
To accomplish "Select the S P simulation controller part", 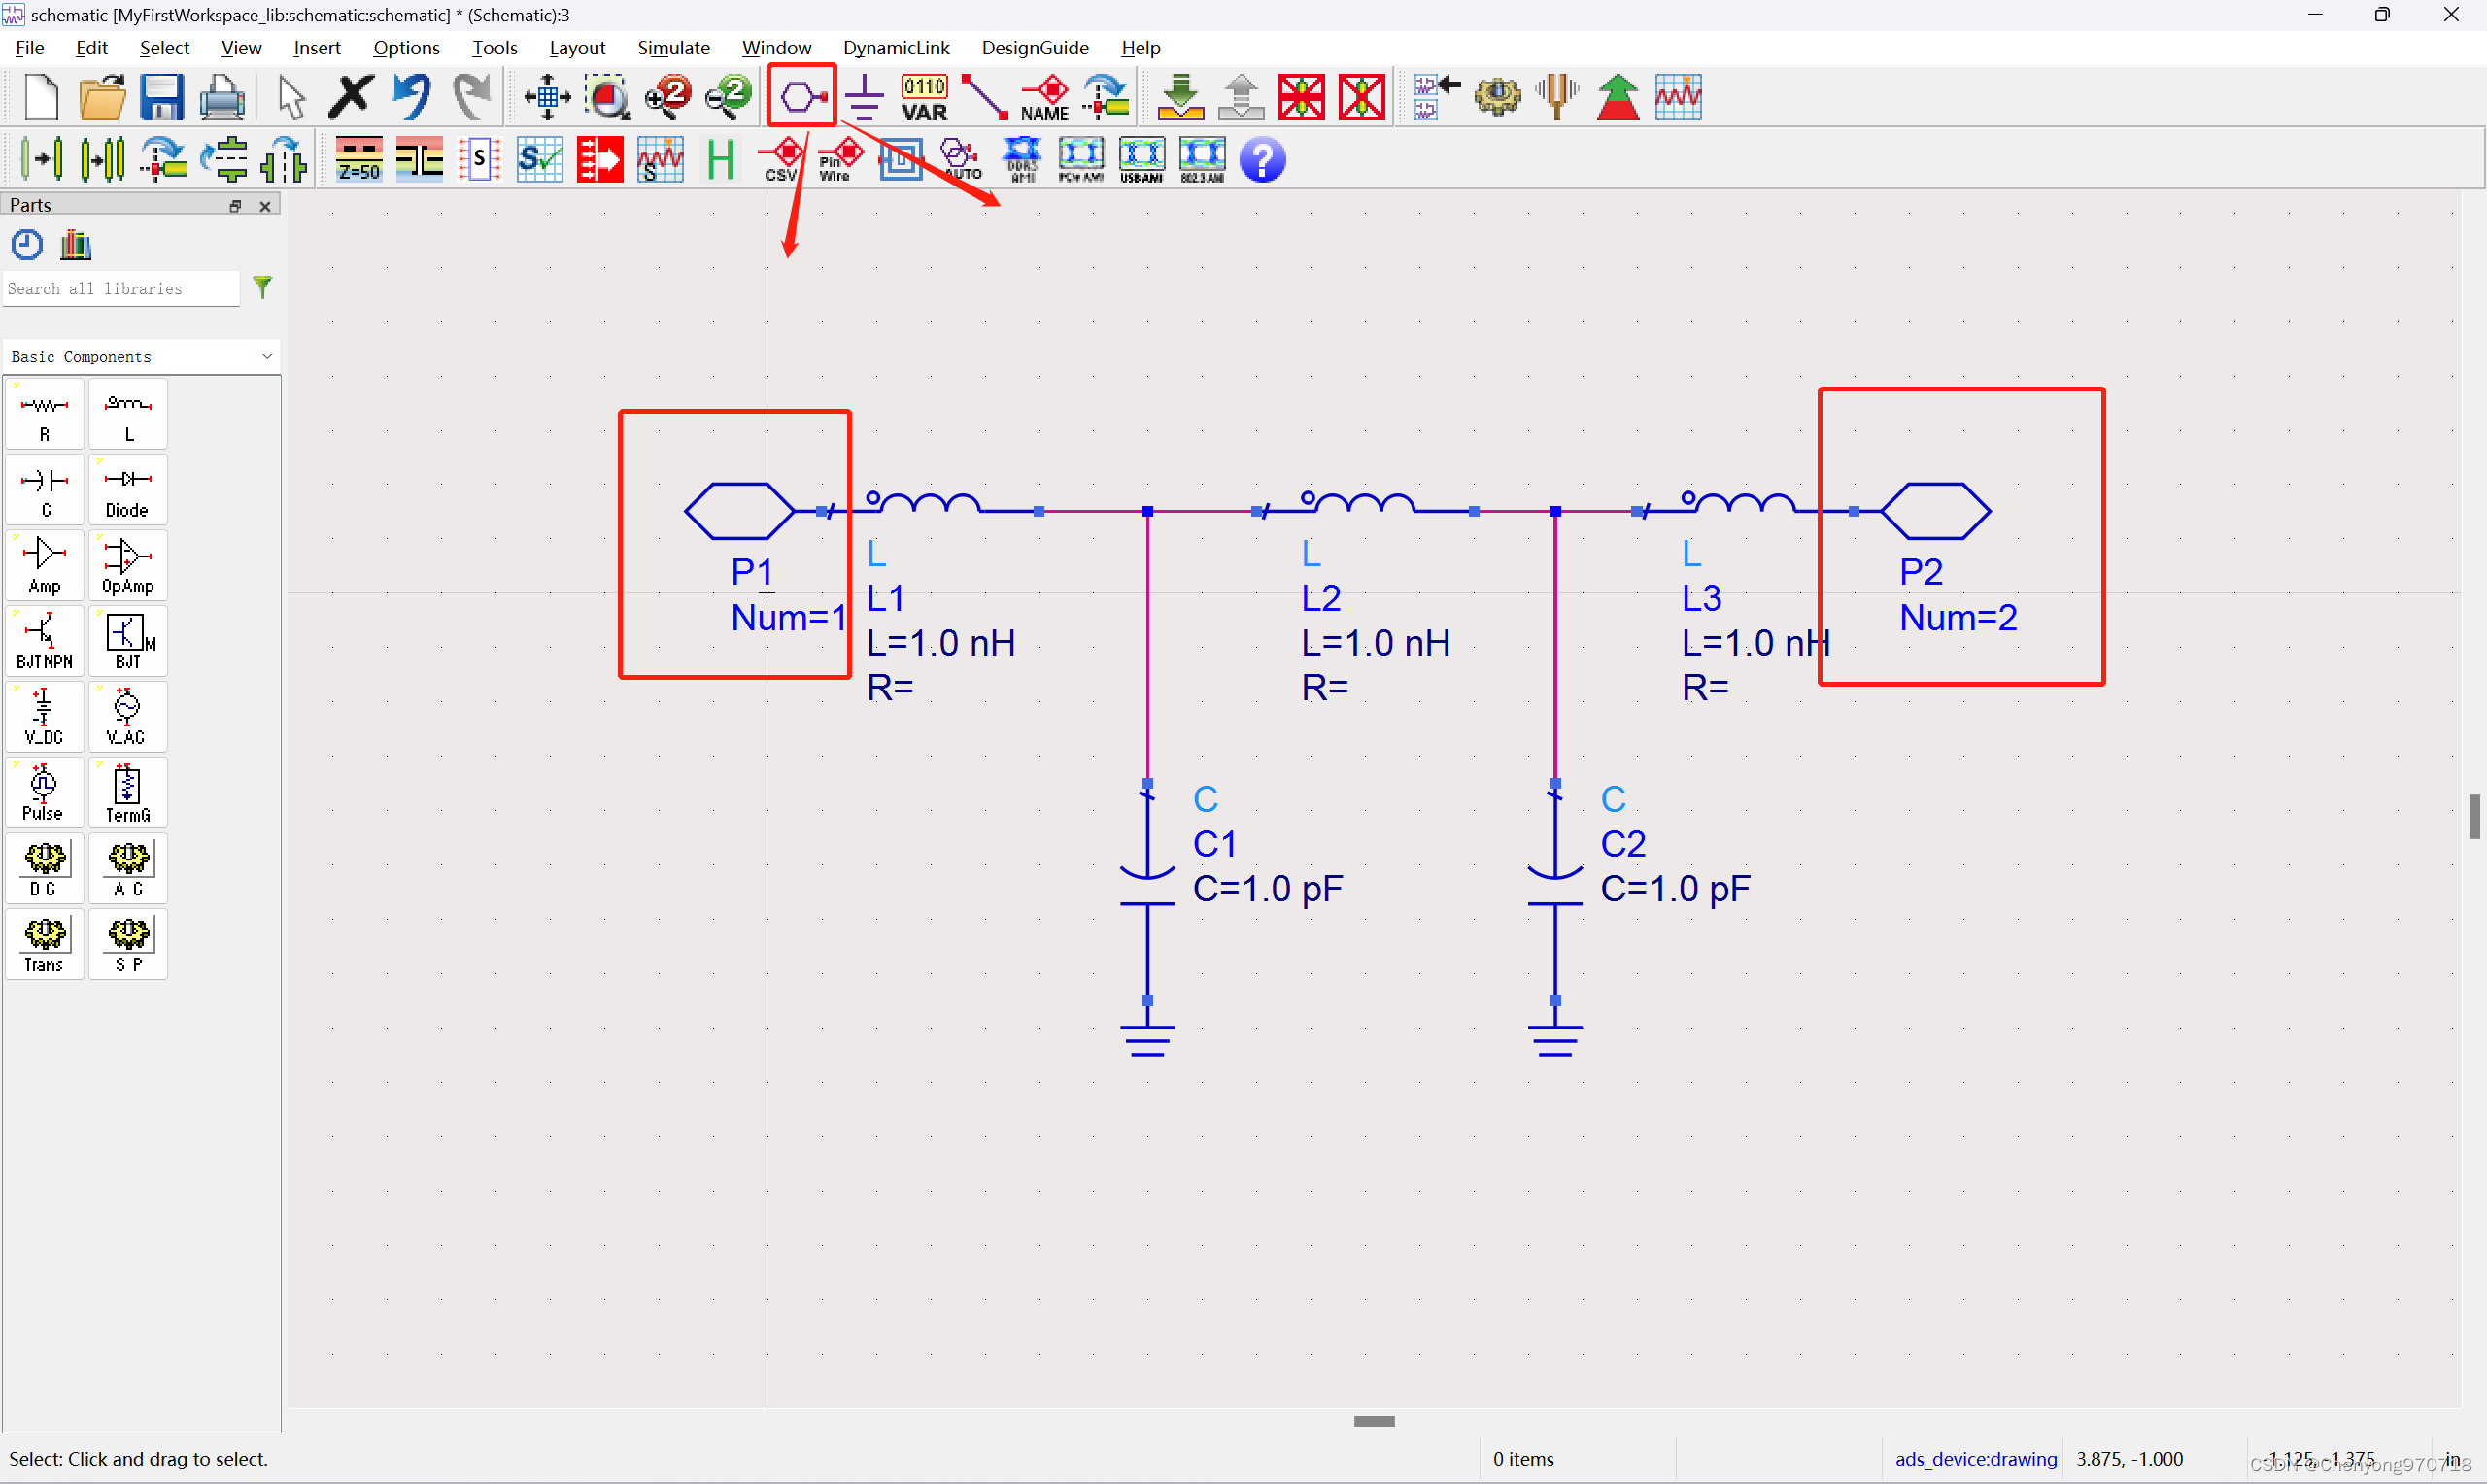I will click(128, 943).
